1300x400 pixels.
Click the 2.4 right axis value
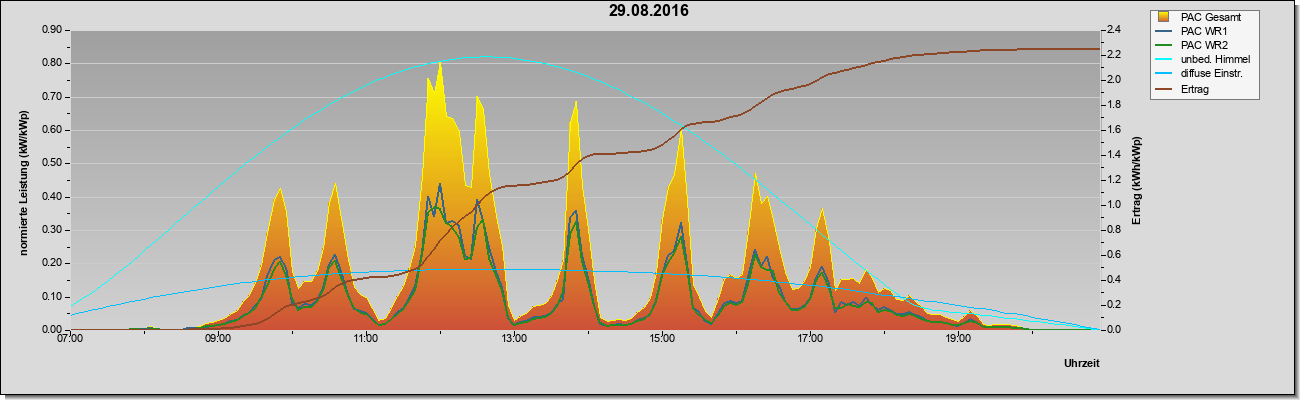tap(1114, 30)
